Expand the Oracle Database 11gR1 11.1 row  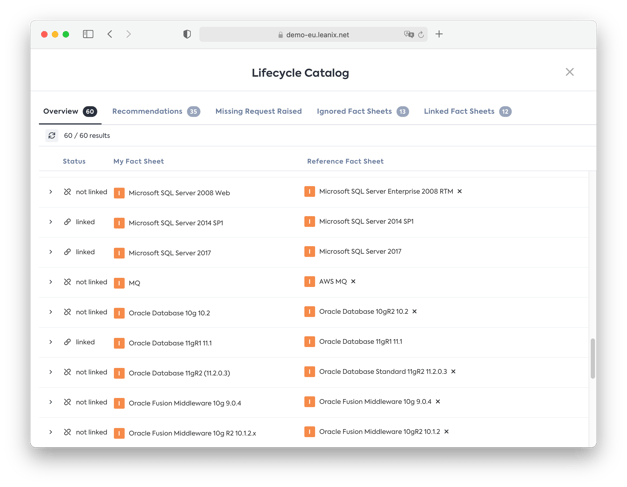51,342
